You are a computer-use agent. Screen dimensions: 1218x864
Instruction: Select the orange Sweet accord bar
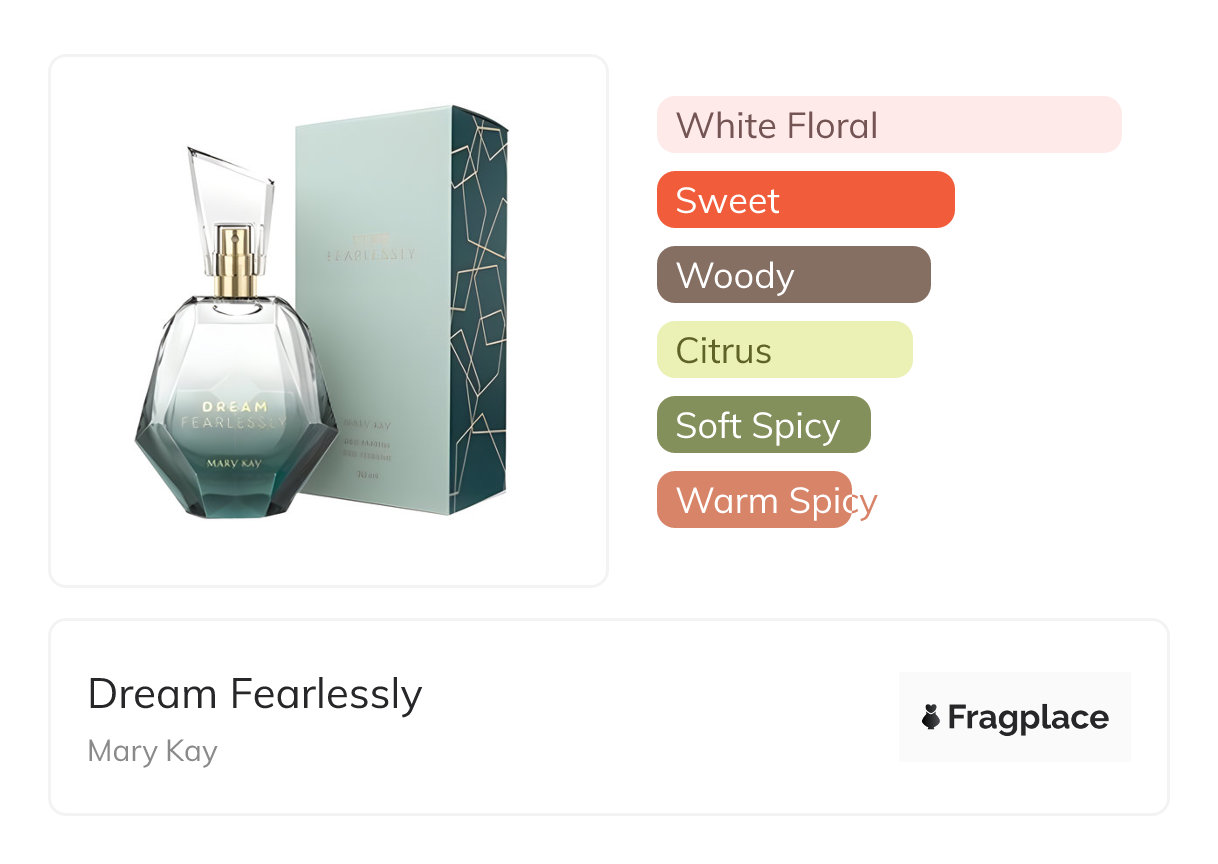805,200
